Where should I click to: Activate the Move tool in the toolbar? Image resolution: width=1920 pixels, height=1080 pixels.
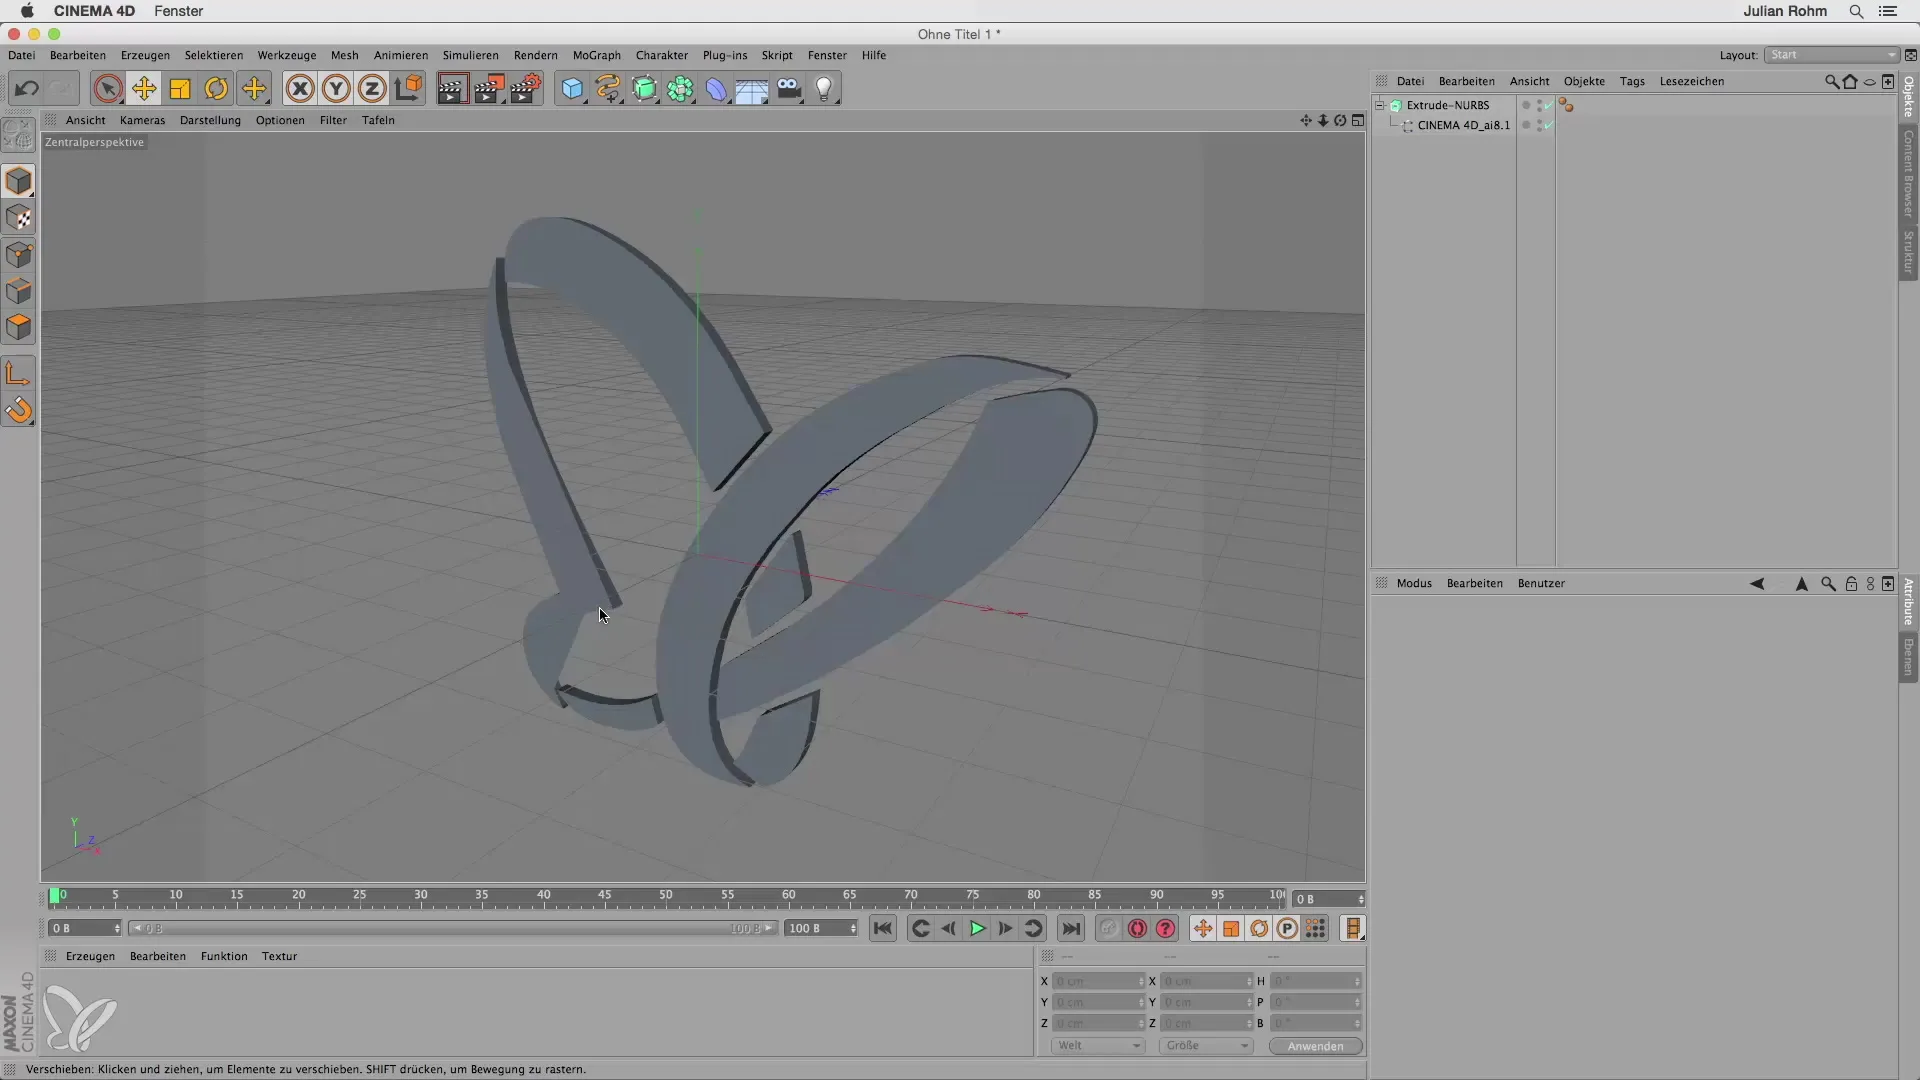pyautogui.click(x=144, y=88)
